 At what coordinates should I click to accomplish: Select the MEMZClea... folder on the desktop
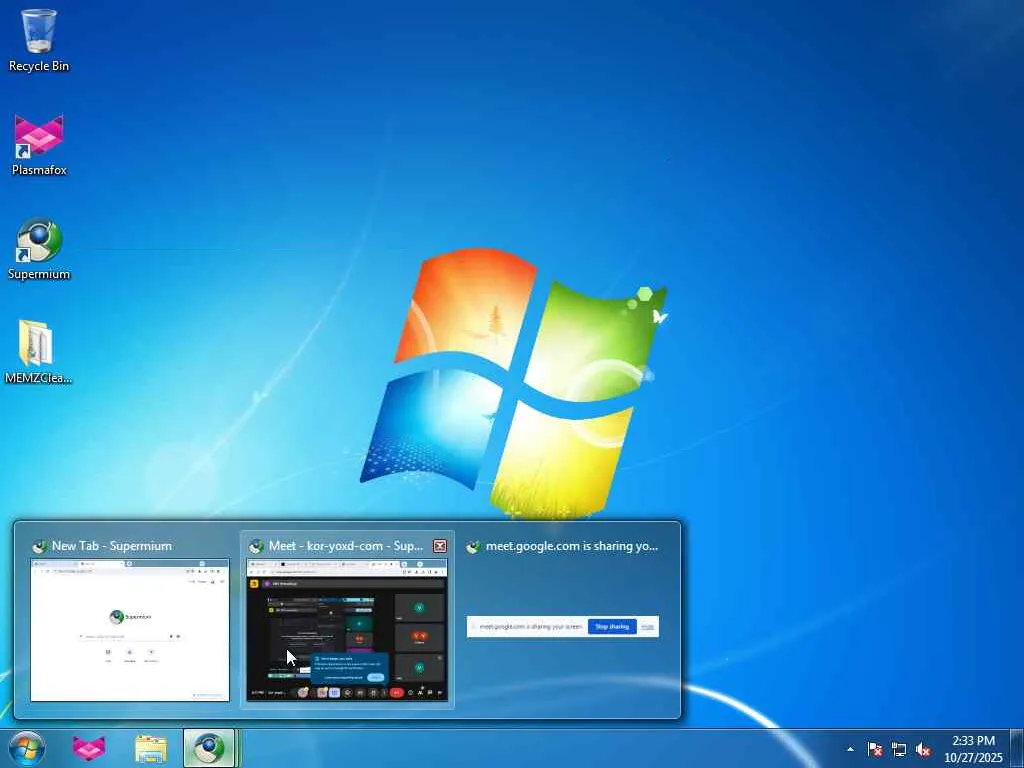[x=38, y=353]
